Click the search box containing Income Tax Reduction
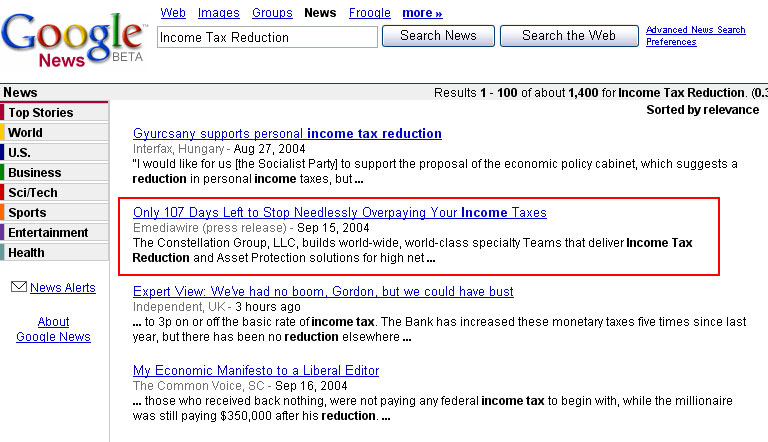Screen dimensions: 768x442 267,37
